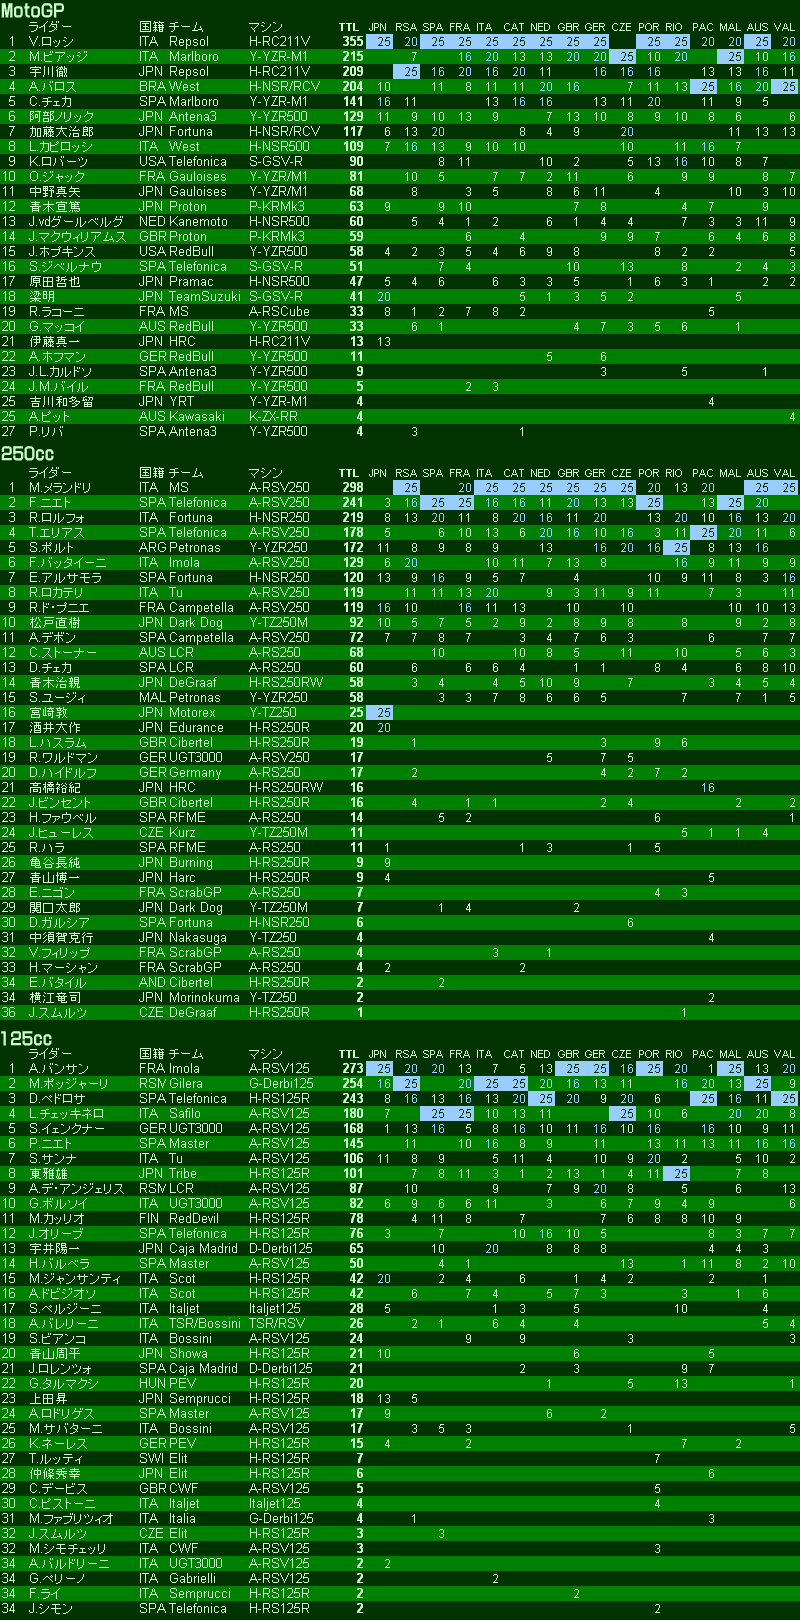Click rider name 原田哲也
This screenshot has width=800, height=1620.
coord(55,282)
